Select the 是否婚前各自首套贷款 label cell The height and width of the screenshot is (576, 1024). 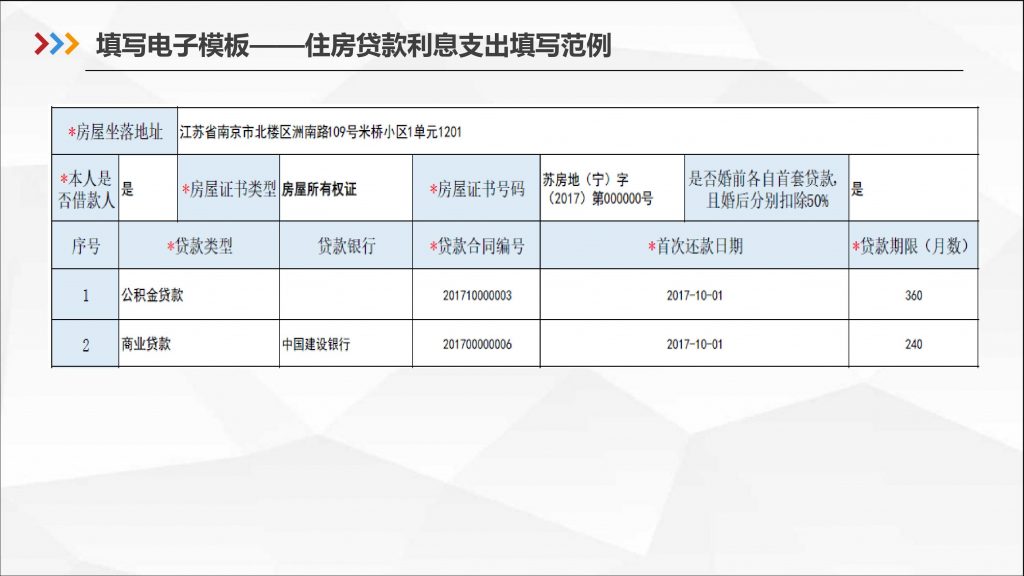pos(766,188)
